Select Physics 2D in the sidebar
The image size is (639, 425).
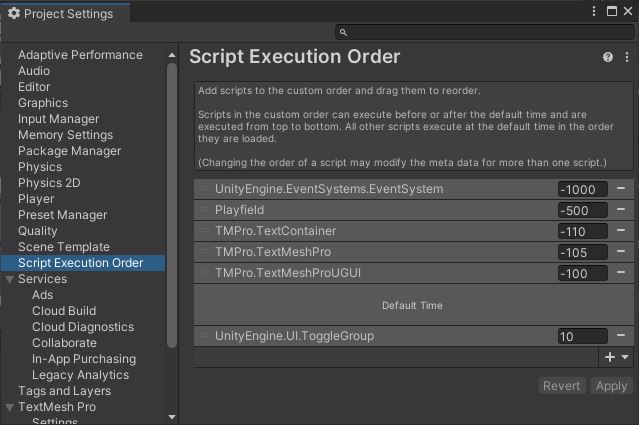coord(49,183)
